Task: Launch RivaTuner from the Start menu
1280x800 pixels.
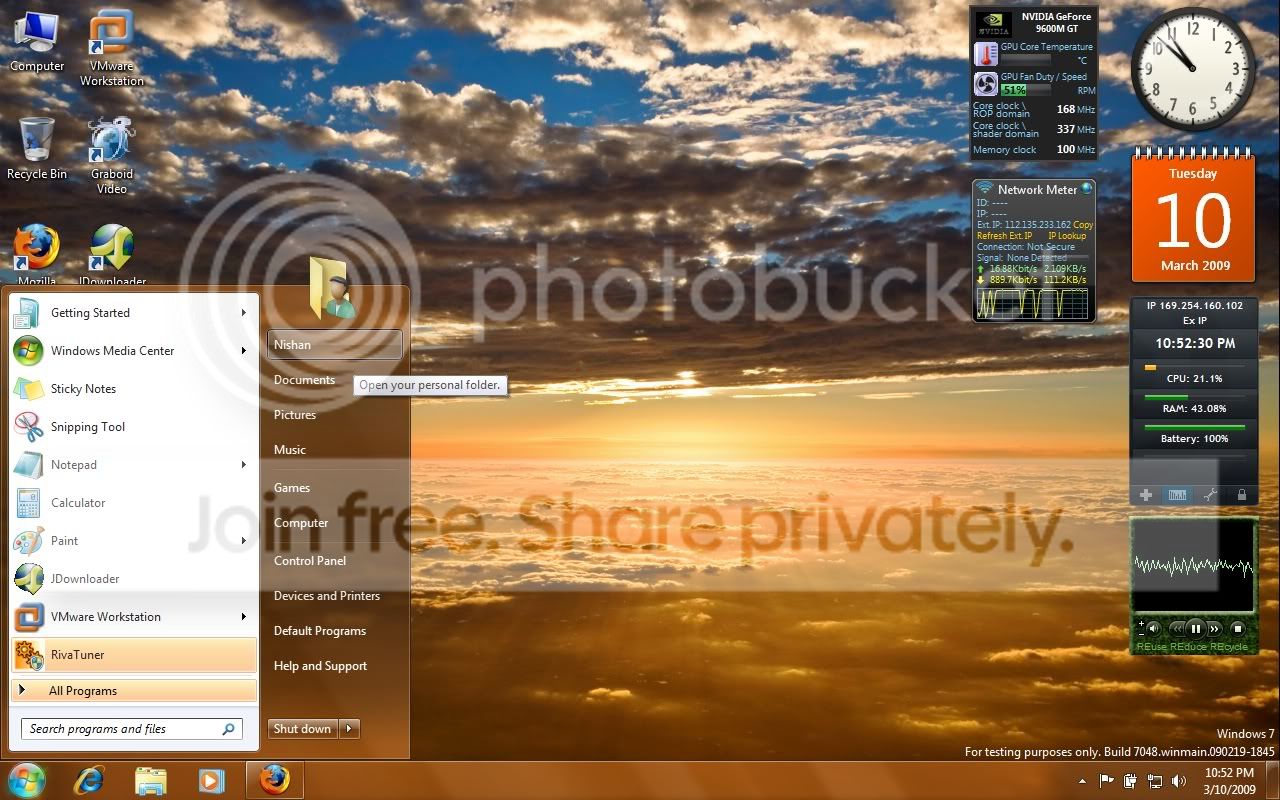Action: pos(134,655)
